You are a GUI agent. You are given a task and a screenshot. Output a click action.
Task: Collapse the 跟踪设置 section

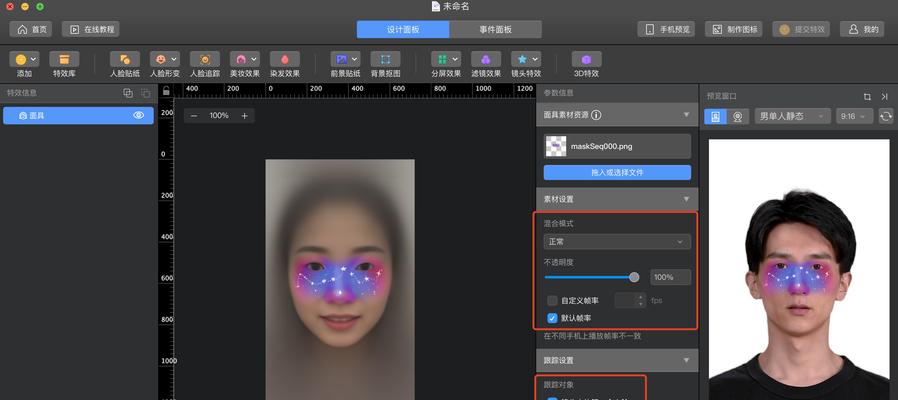(686, 360)
